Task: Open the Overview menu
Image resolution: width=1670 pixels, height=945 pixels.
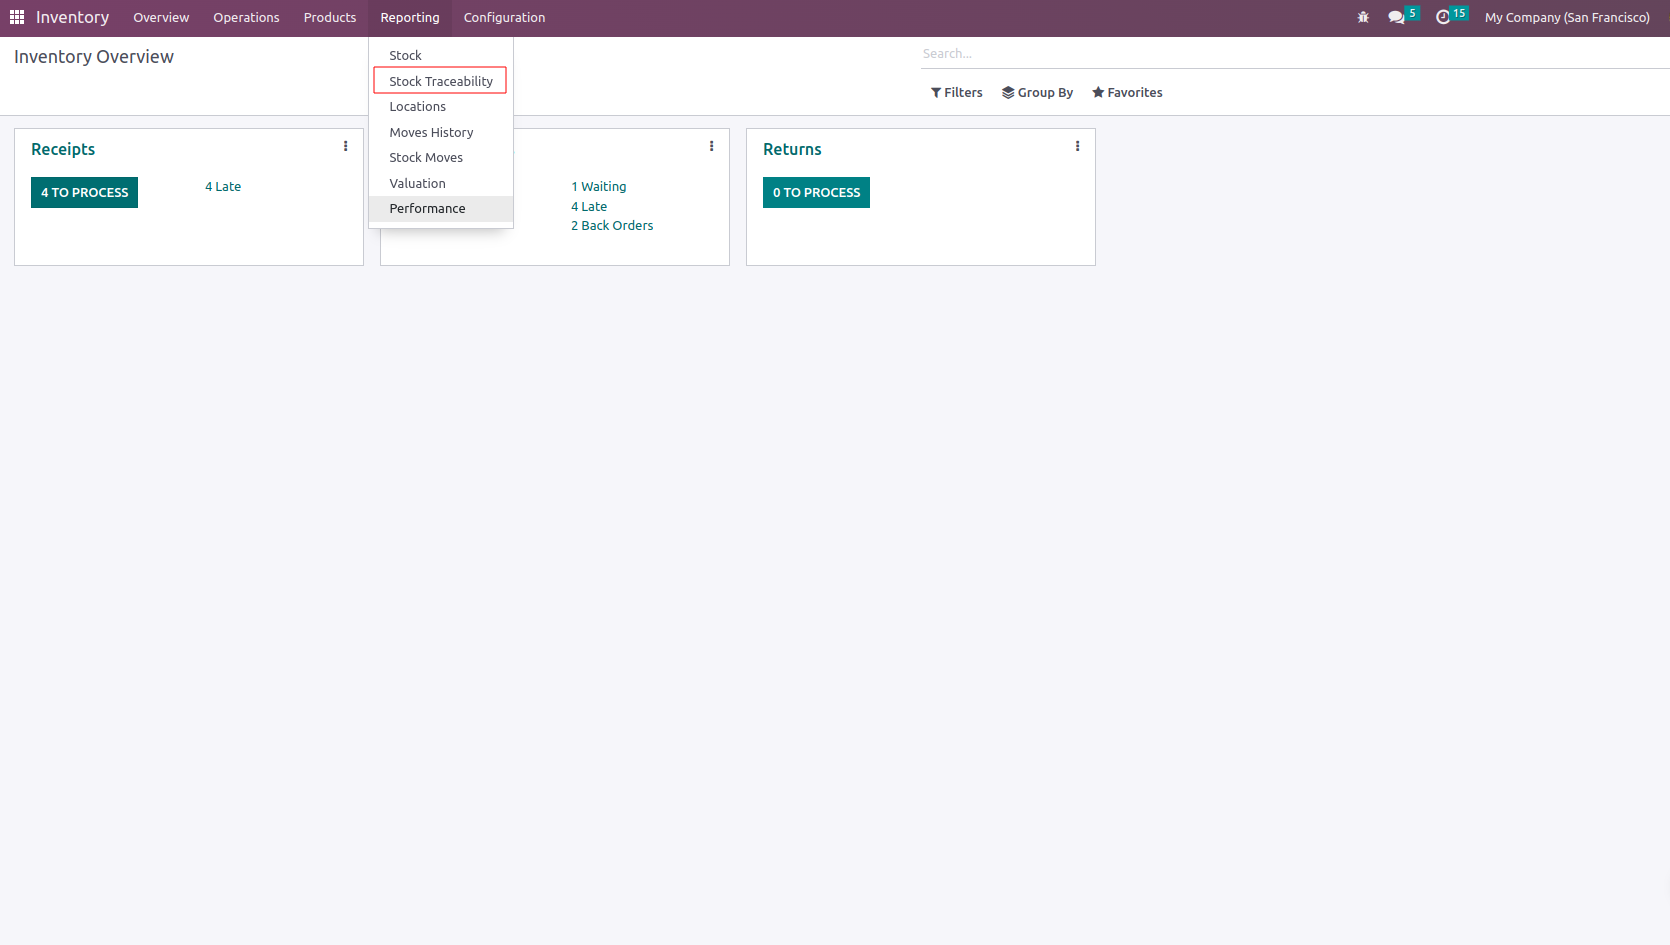Action: pyautogui.click(x=161, y=17)
